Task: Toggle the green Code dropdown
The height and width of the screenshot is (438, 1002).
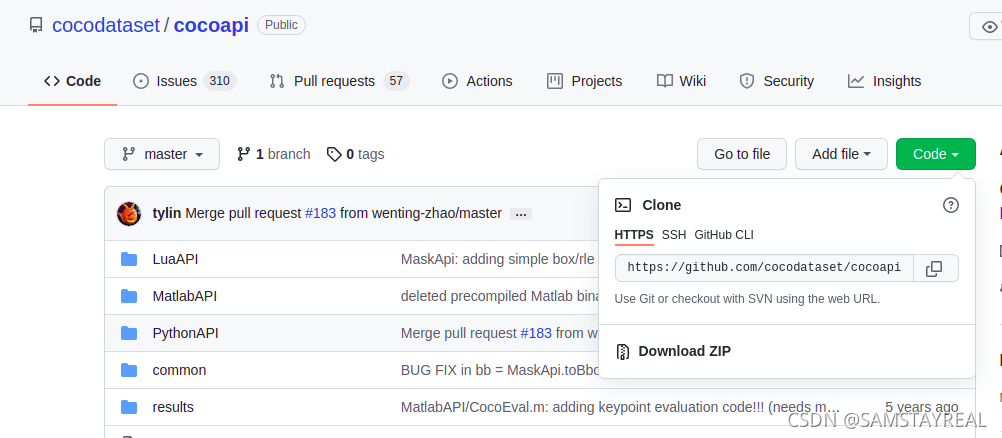Action: click(936, 154)
